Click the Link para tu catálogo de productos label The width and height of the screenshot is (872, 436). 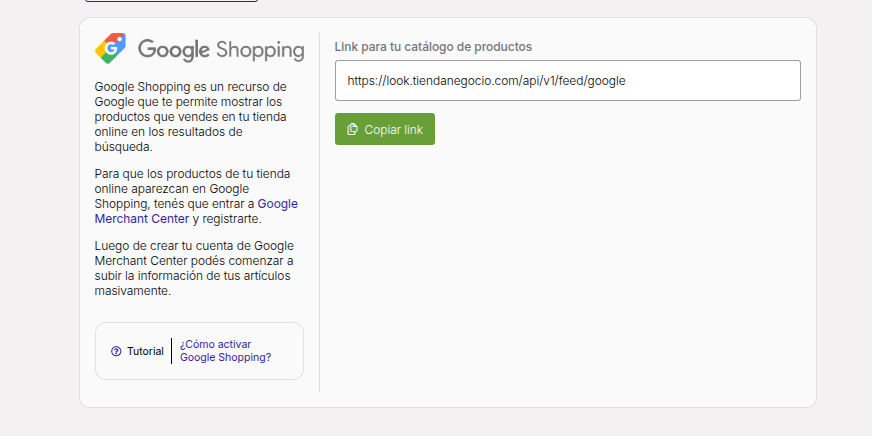pos(433,47)
